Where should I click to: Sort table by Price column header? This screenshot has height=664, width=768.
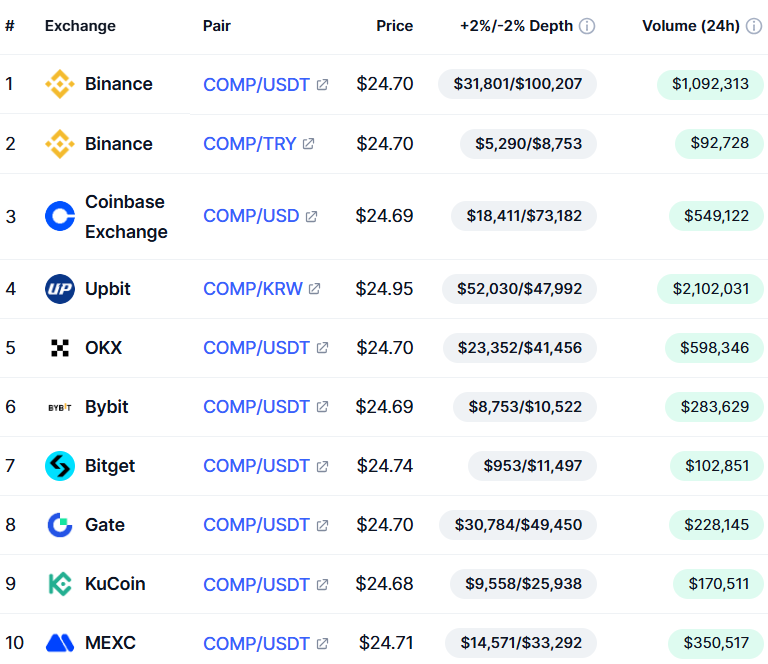click(x=394, y=26)
